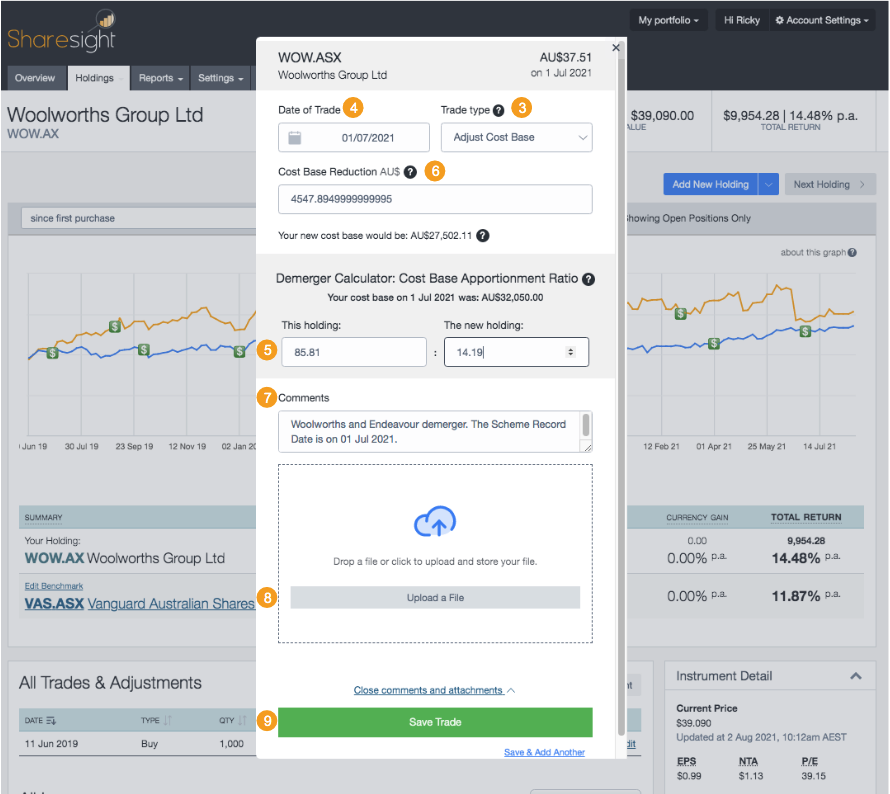Open Account Settings dropdown

click(x=822, y=20)
